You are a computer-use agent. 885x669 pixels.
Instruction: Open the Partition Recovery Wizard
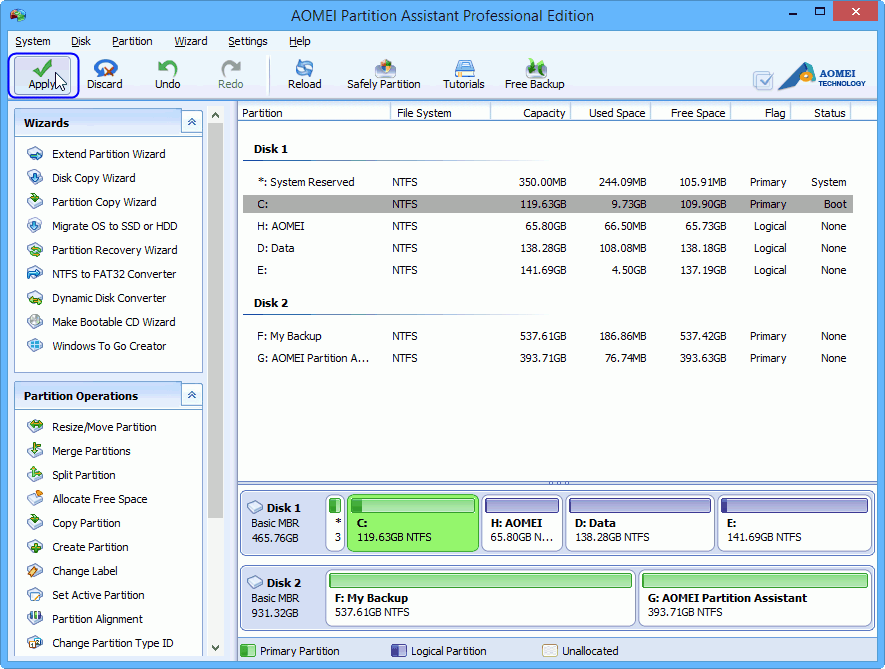pyautogui.click(x=115, y=250)
